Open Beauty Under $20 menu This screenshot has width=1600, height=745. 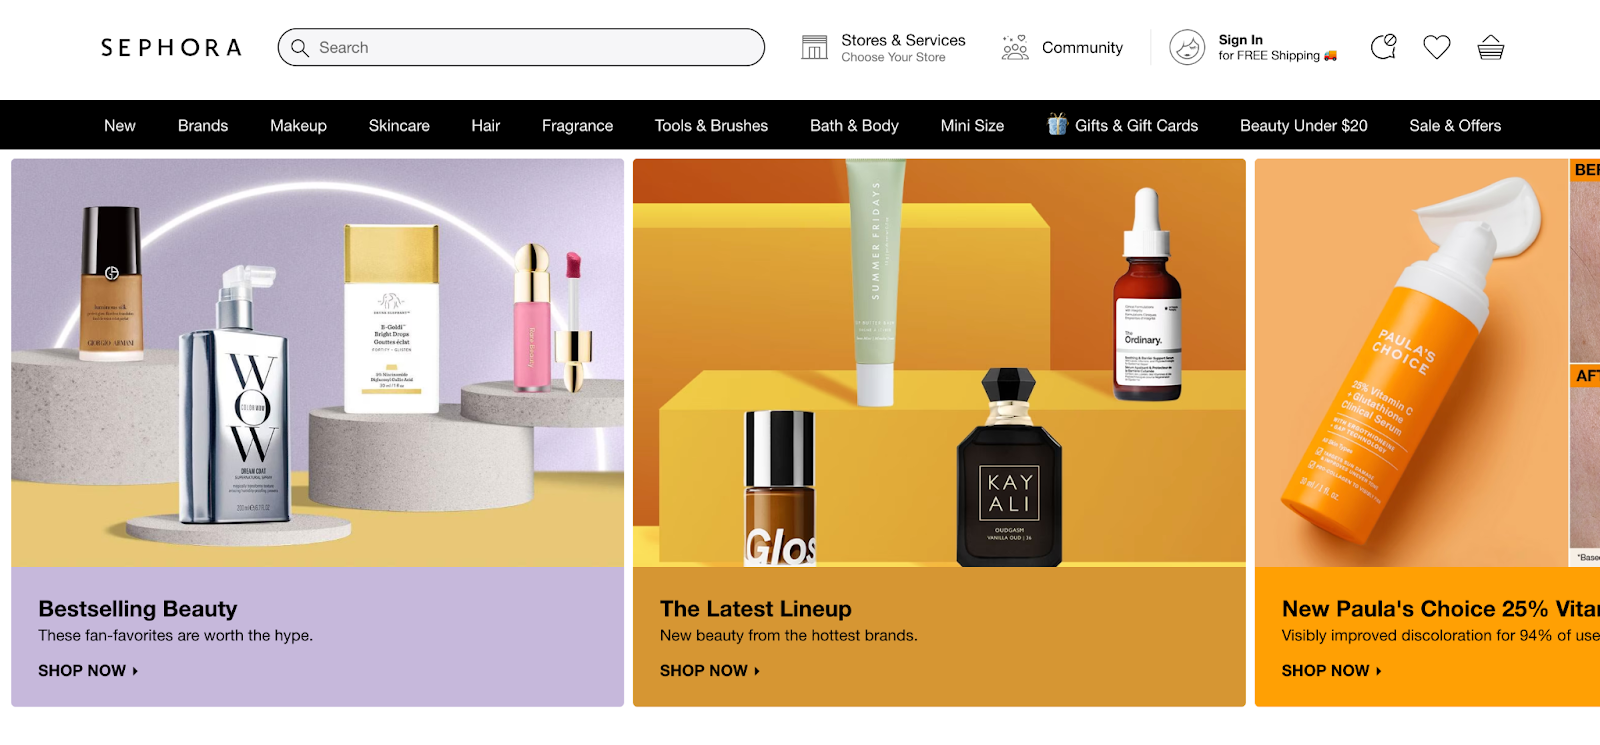(x=1303, y=125)
